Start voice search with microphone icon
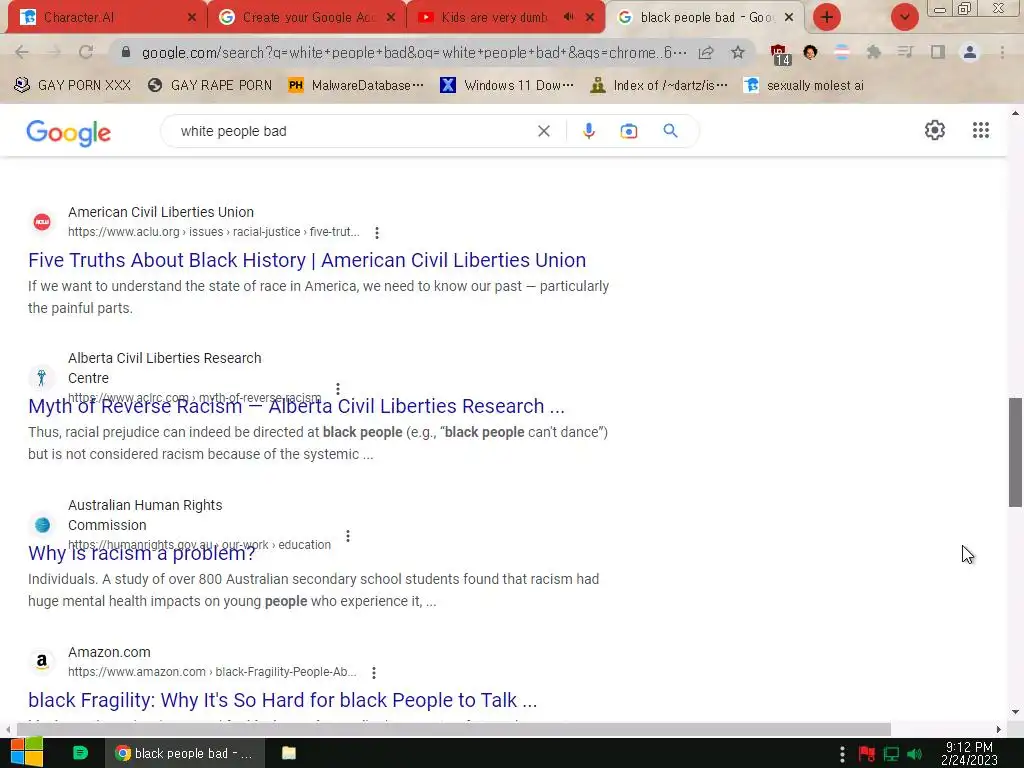 [588, 131]
